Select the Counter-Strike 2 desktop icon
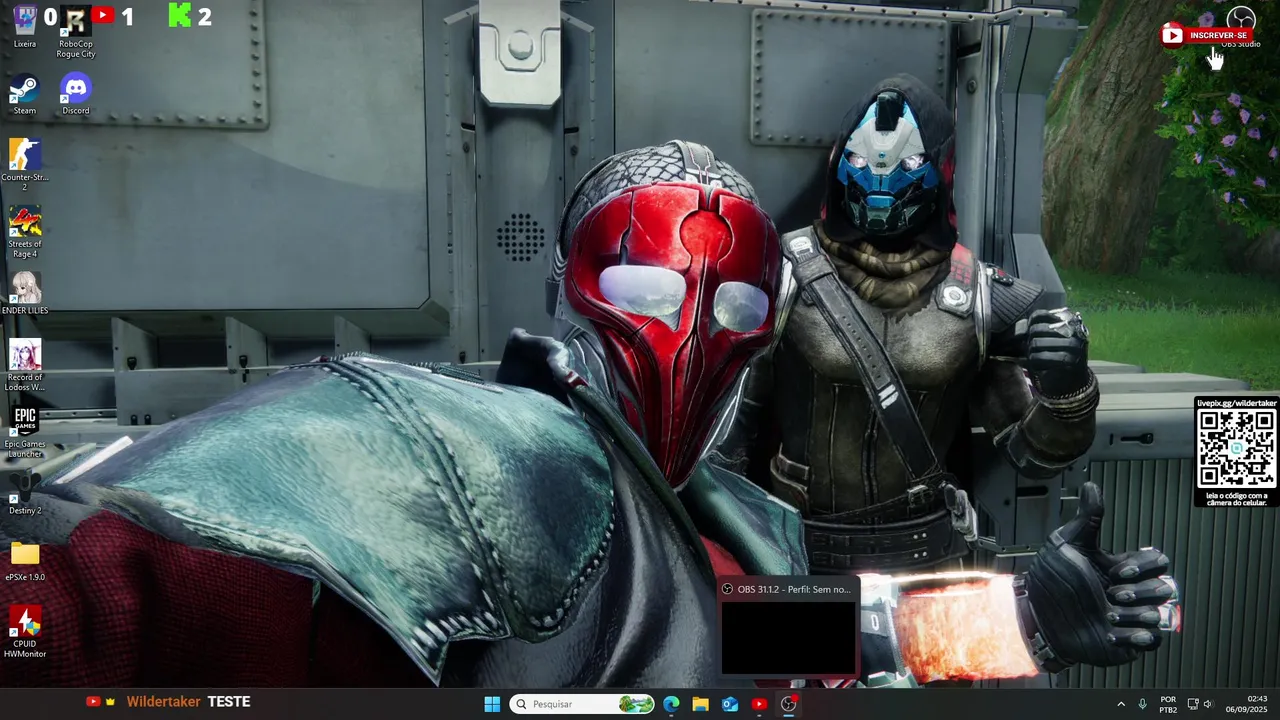Viewport: 1280px width, 720px height. (25, 165)
